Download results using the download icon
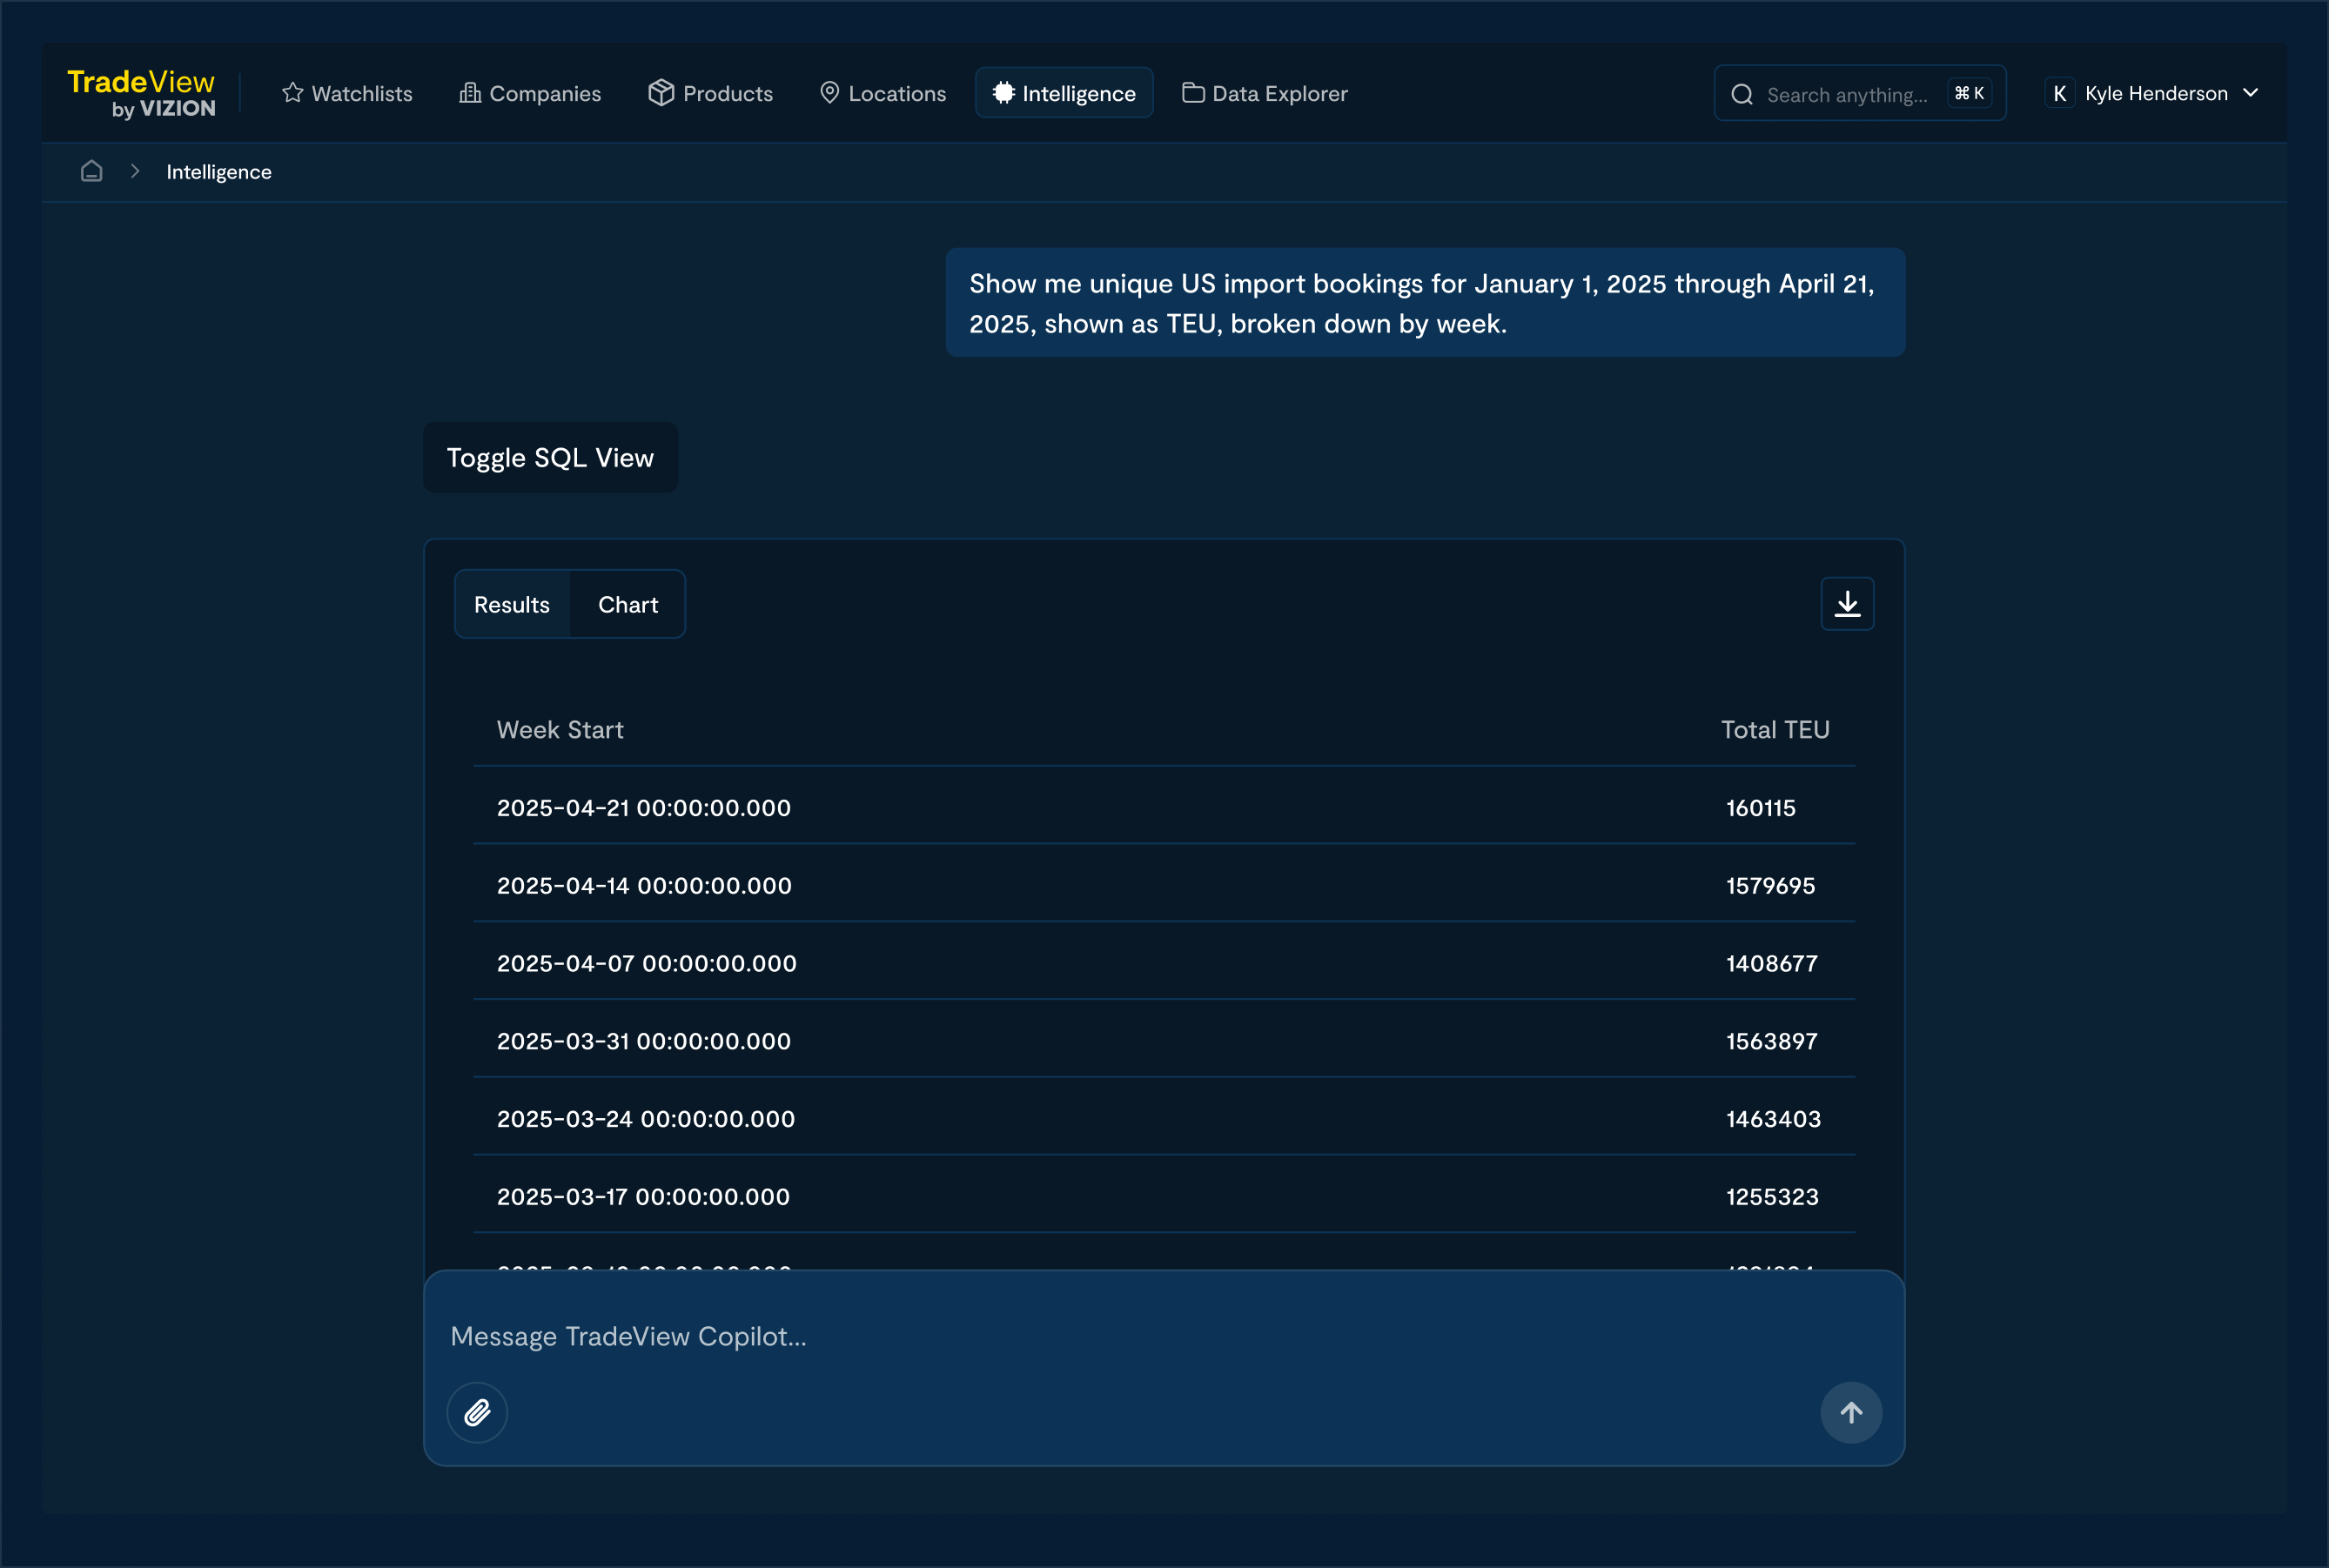This screenshot has height=1568, width=2329. click(1846, 604)
